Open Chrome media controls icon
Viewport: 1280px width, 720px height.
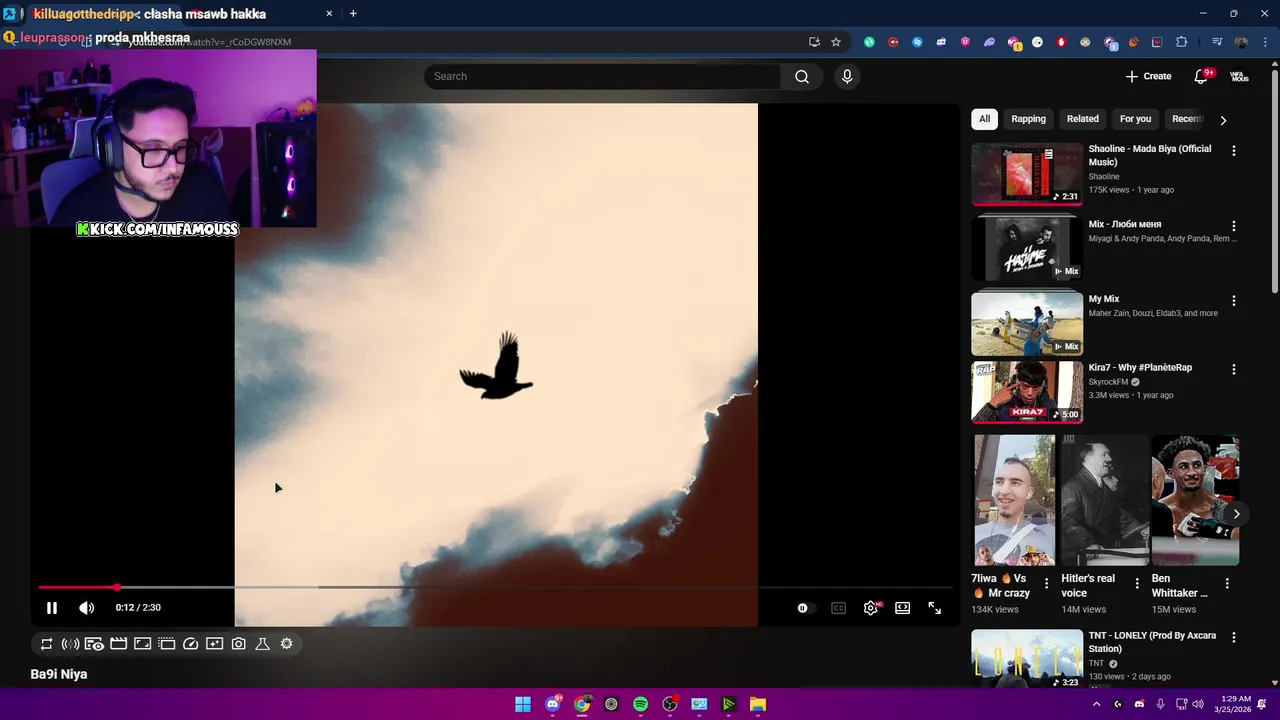tap(1217, 42)
